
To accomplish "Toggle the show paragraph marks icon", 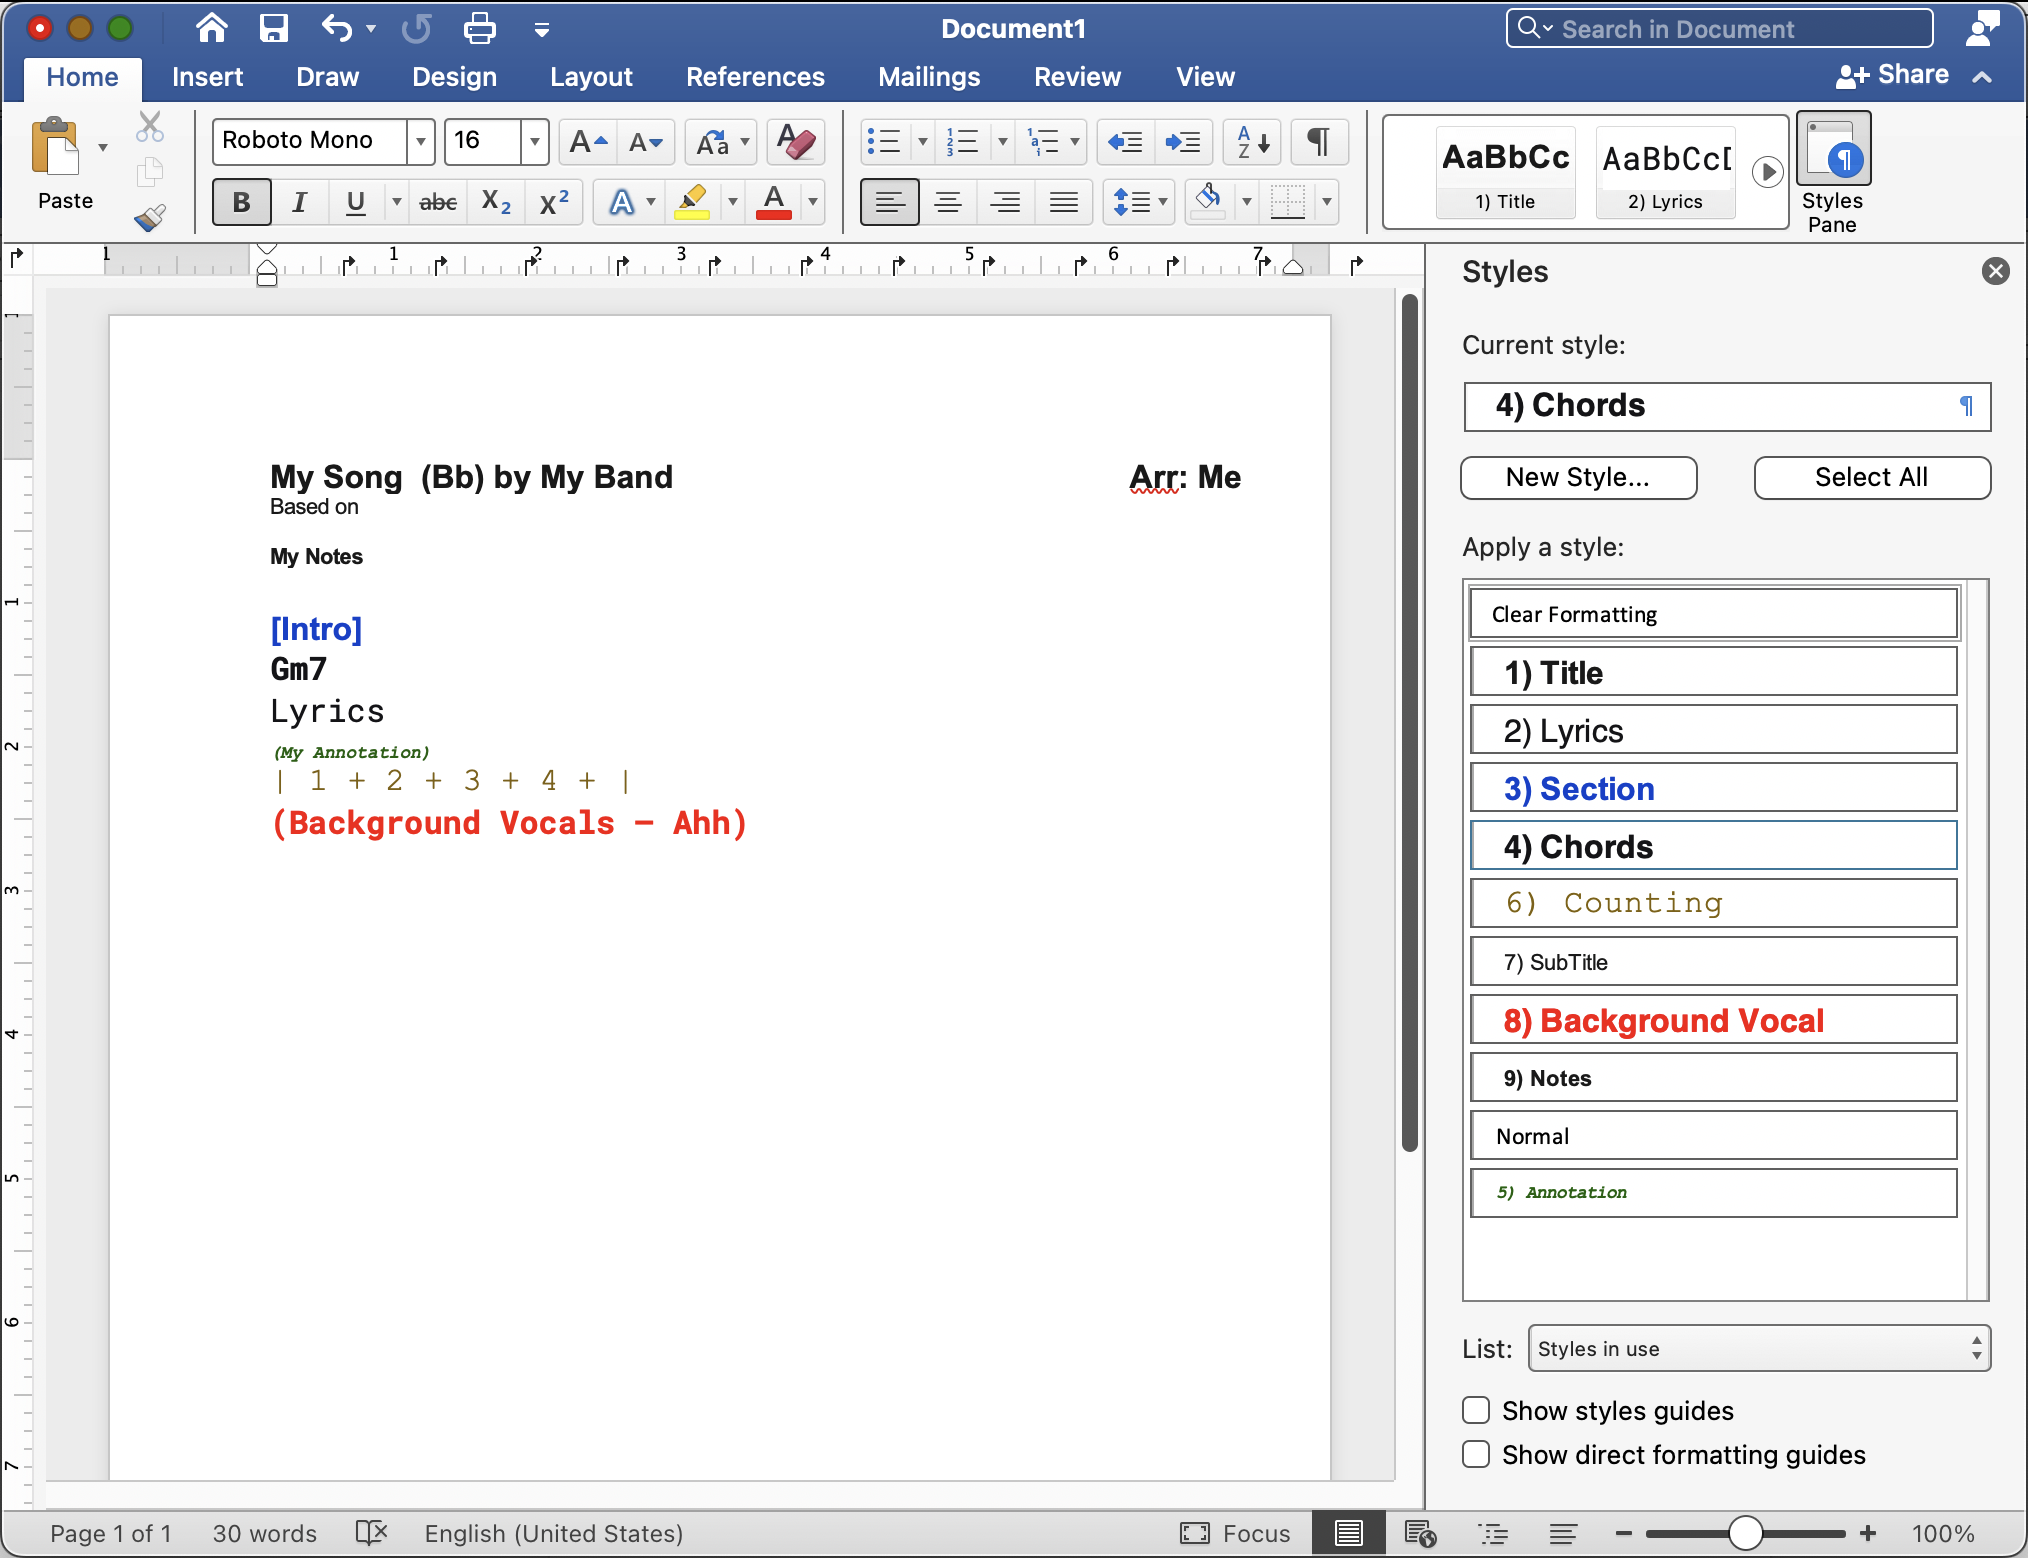I will pyautogui.click(x=1318, y=142).
